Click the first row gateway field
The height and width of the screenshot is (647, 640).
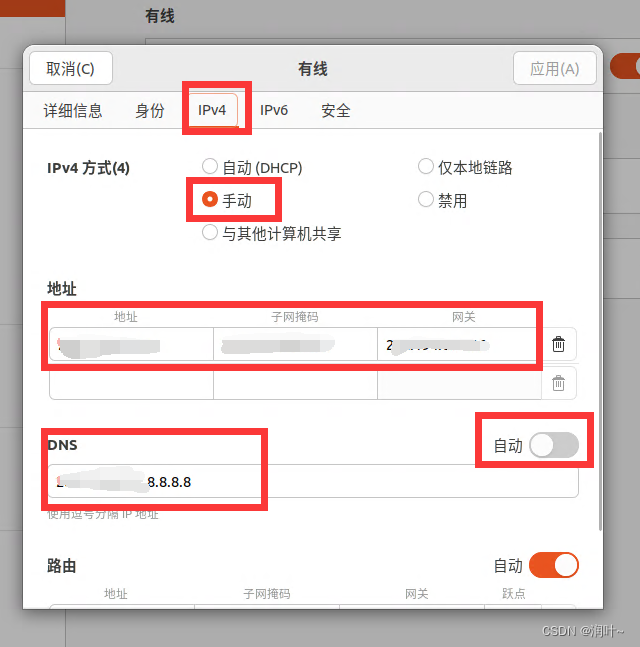[x=456, y=346]
